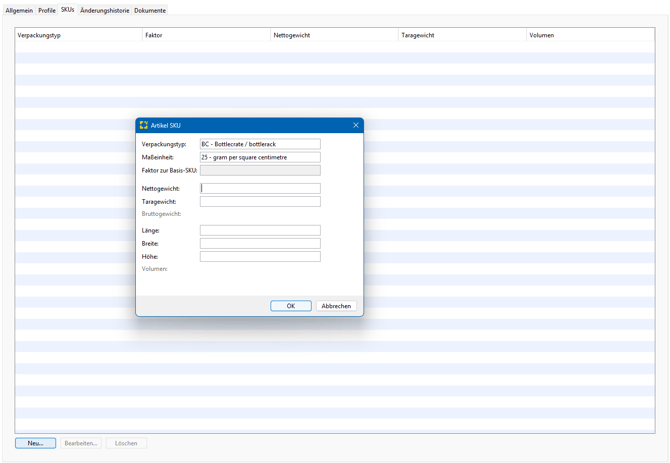Viewport: 670px width, 463px height.
Task: Select the SKUs tab
Action: pyautogui.click(x=68, y=9)
